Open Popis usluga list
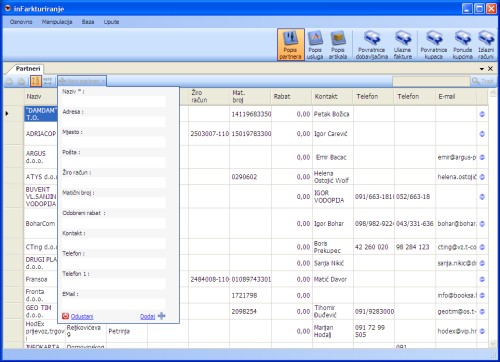The image size is (500, 362). point(315,45)
